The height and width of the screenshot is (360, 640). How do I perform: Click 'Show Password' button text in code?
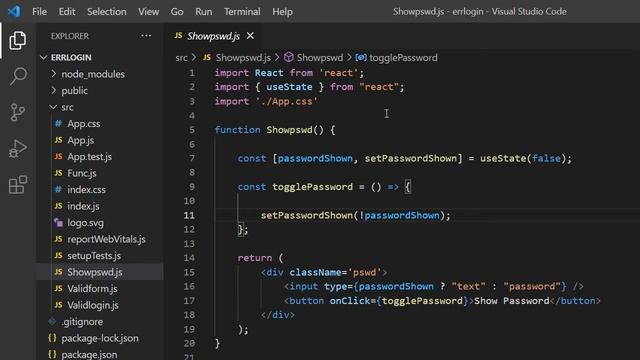[511, 301]
